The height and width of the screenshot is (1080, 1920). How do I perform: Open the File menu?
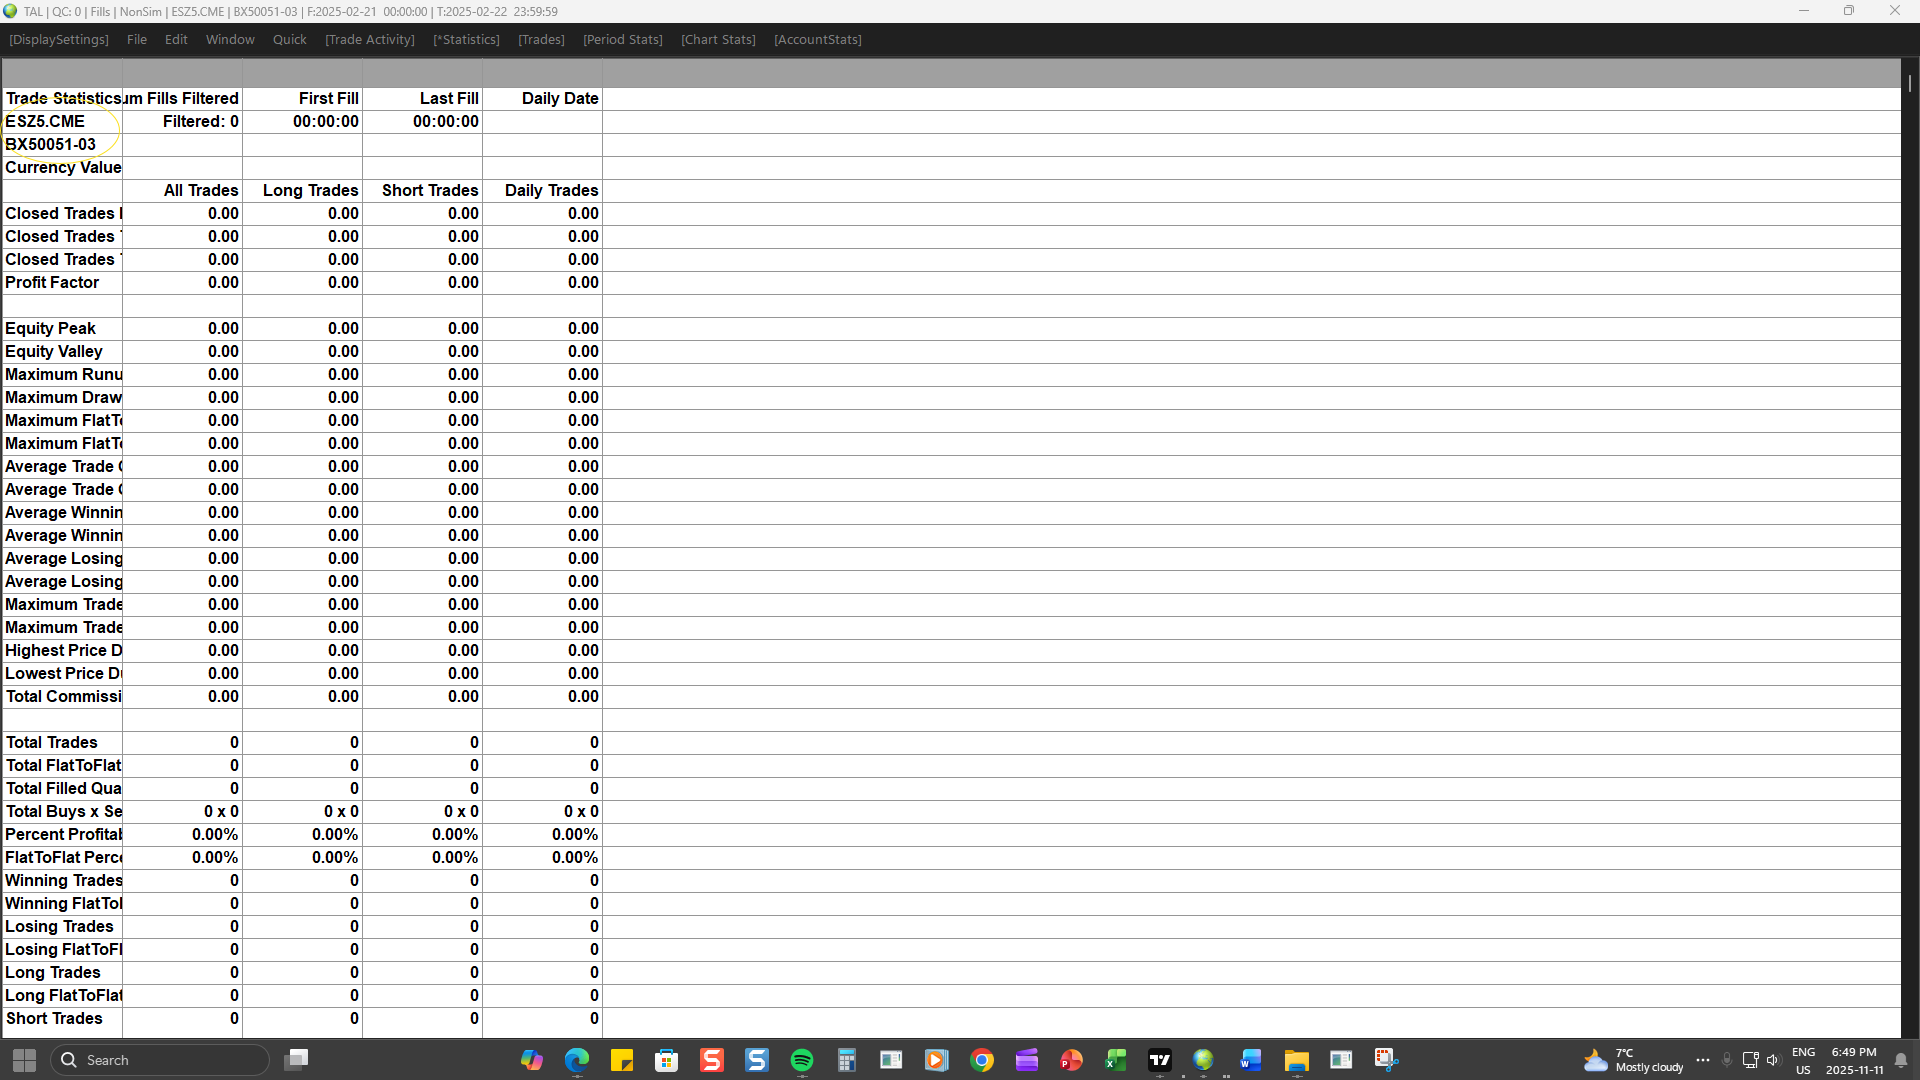(137, 40)
